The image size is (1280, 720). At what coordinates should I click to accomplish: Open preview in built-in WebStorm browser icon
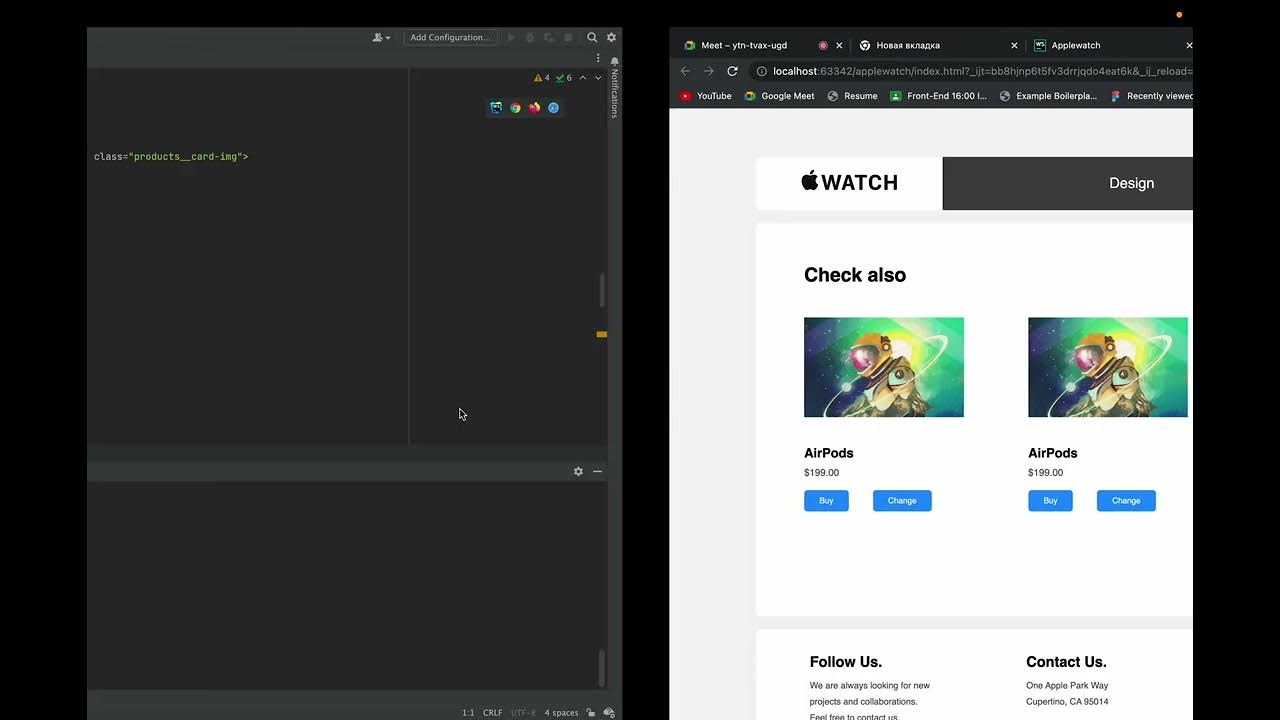[x=496, y=107]
